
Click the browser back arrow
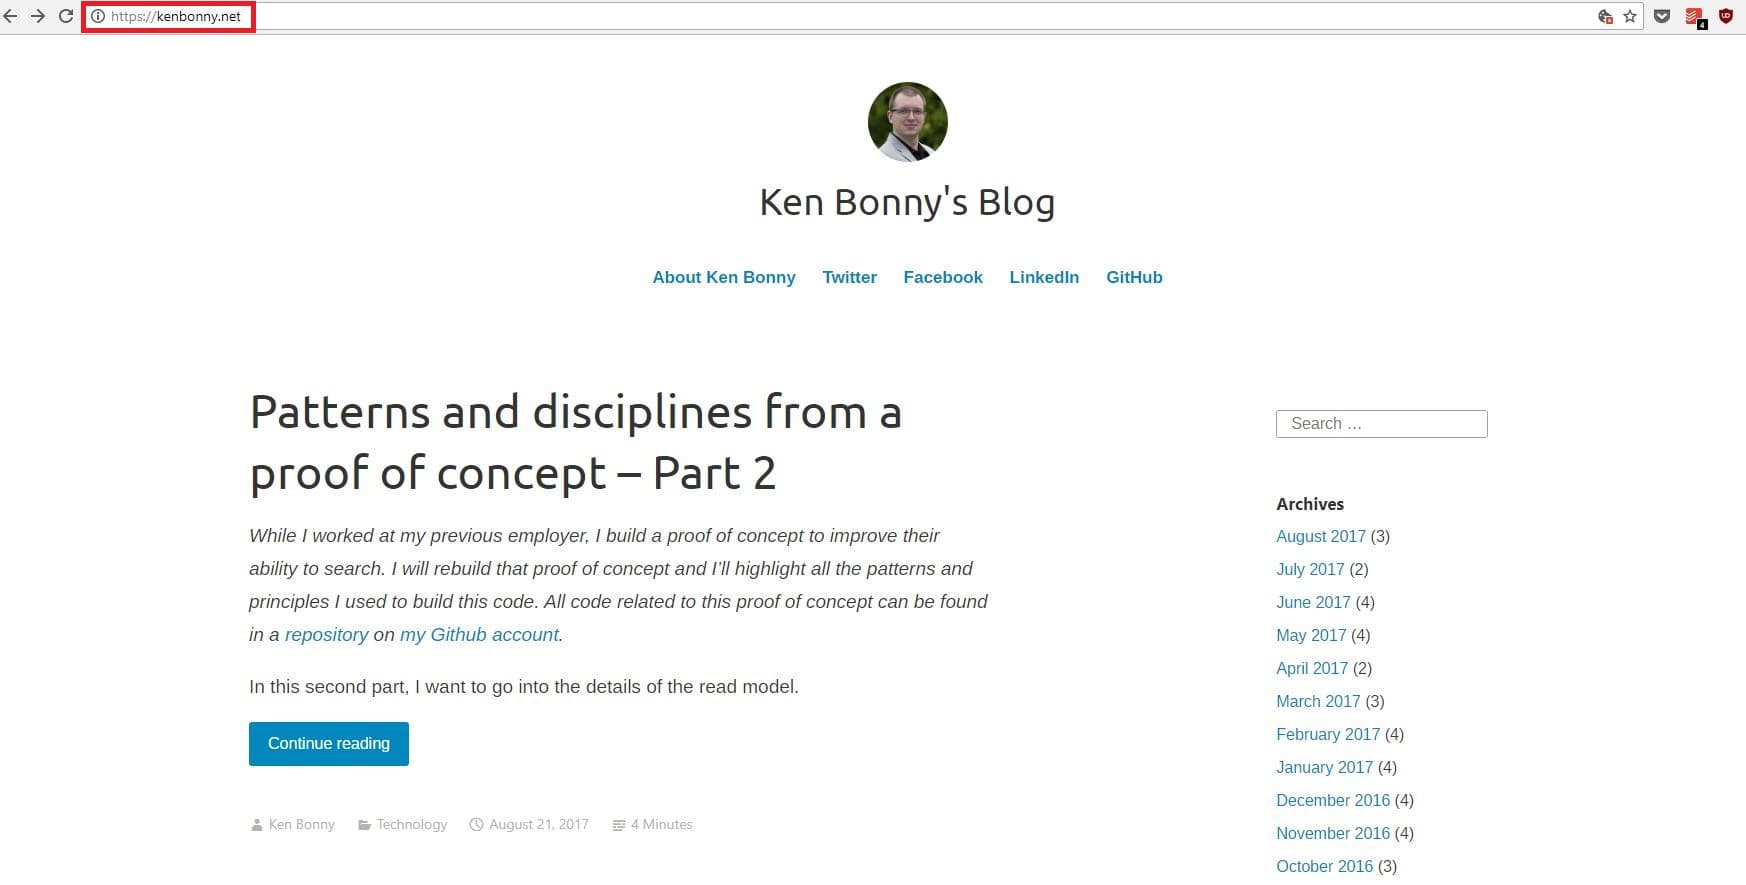[11, 16]
